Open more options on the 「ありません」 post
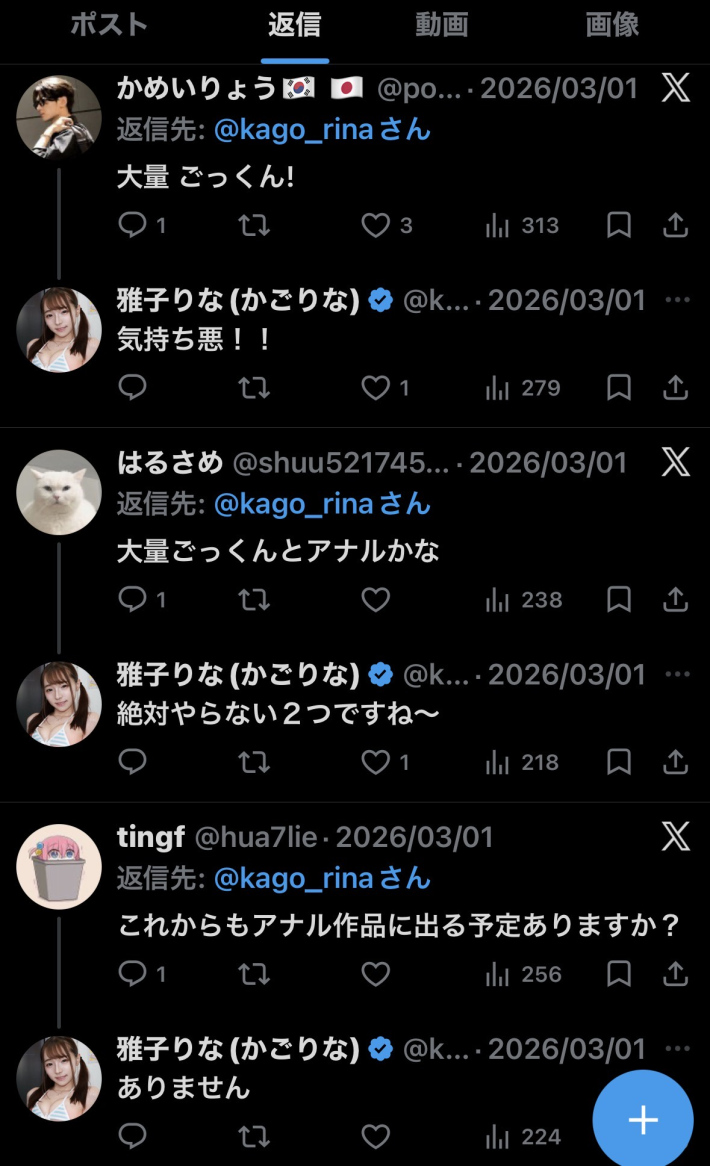This screenshot has width=710, height=1166. (680, 1049)
